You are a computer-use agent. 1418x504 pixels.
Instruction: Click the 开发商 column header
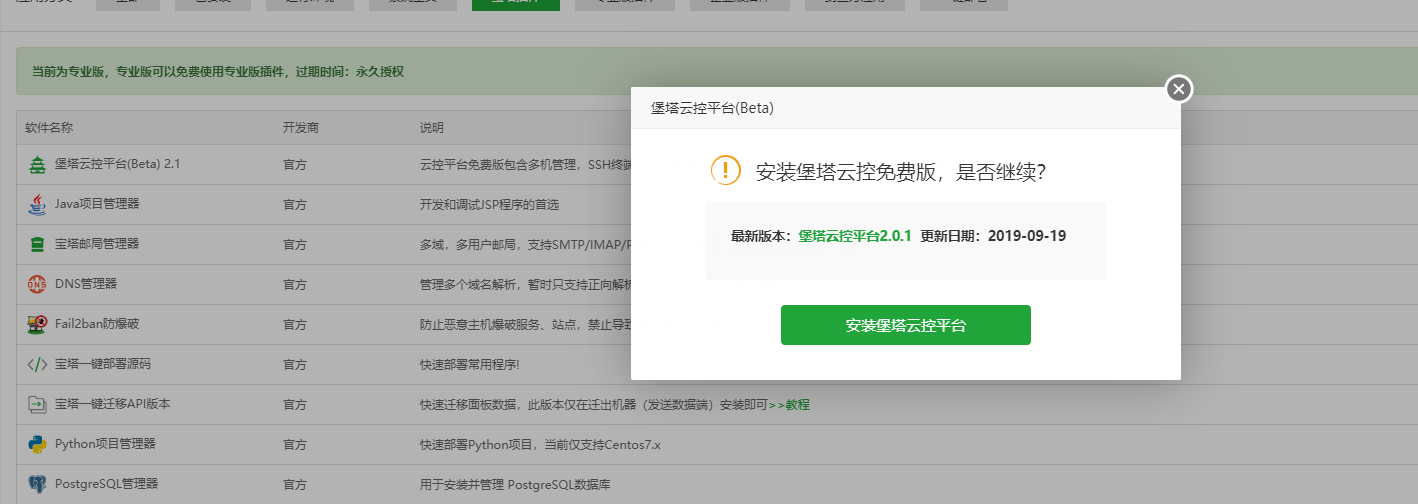click(x=301, y=128)
